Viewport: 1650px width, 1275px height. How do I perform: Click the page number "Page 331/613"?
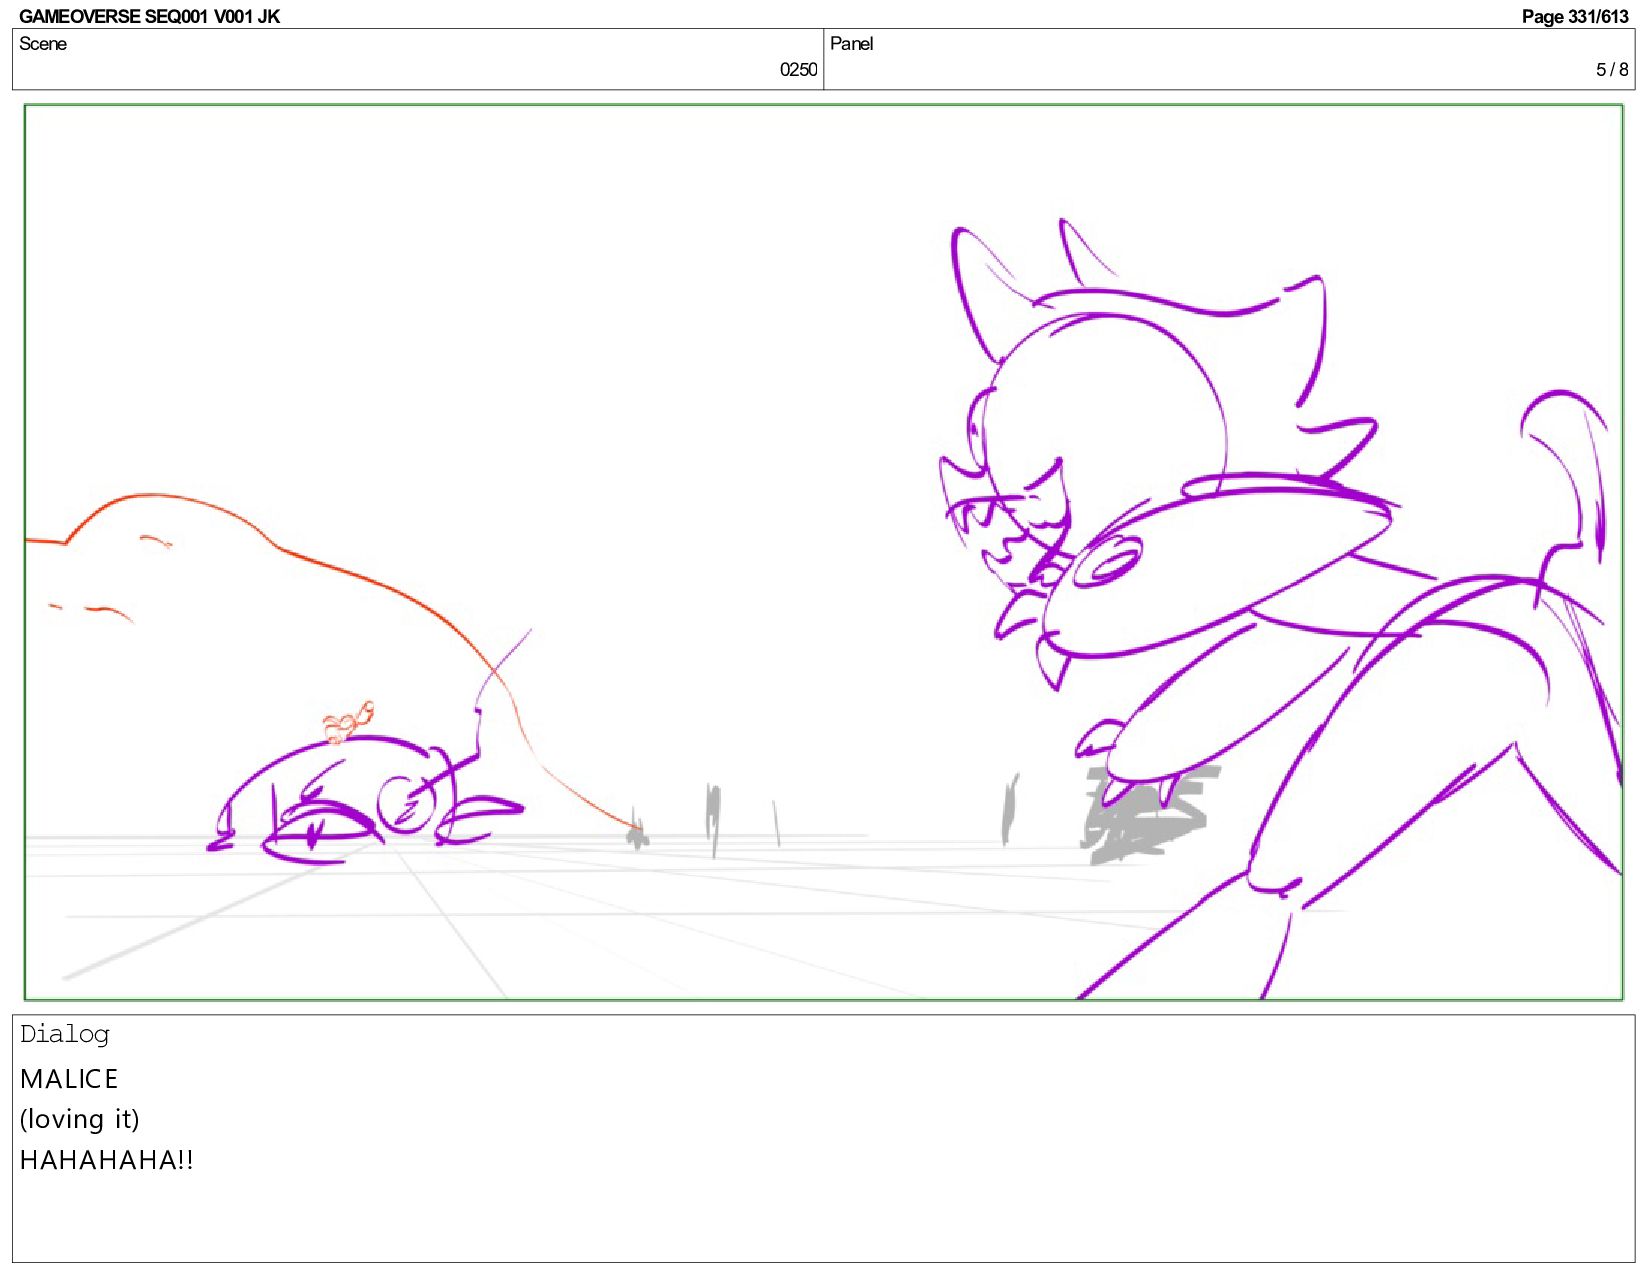(x=1575, y=16)
